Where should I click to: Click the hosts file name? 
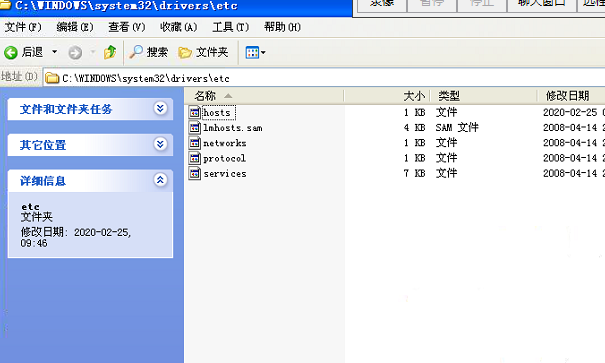pyautogui.click(x=217, y=113)
